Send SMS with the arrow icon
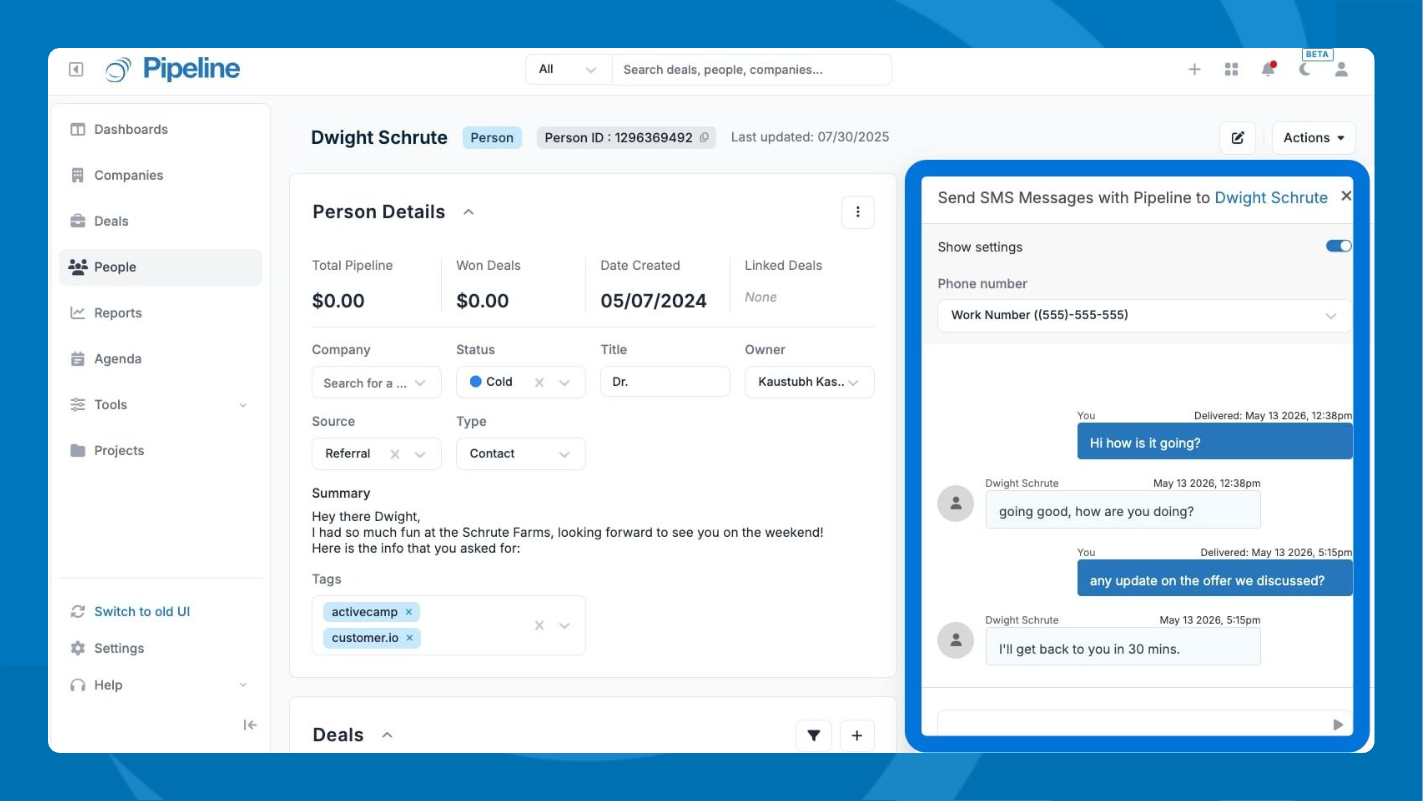Screen dimensions: 1423x801 tap(1338, 725)
